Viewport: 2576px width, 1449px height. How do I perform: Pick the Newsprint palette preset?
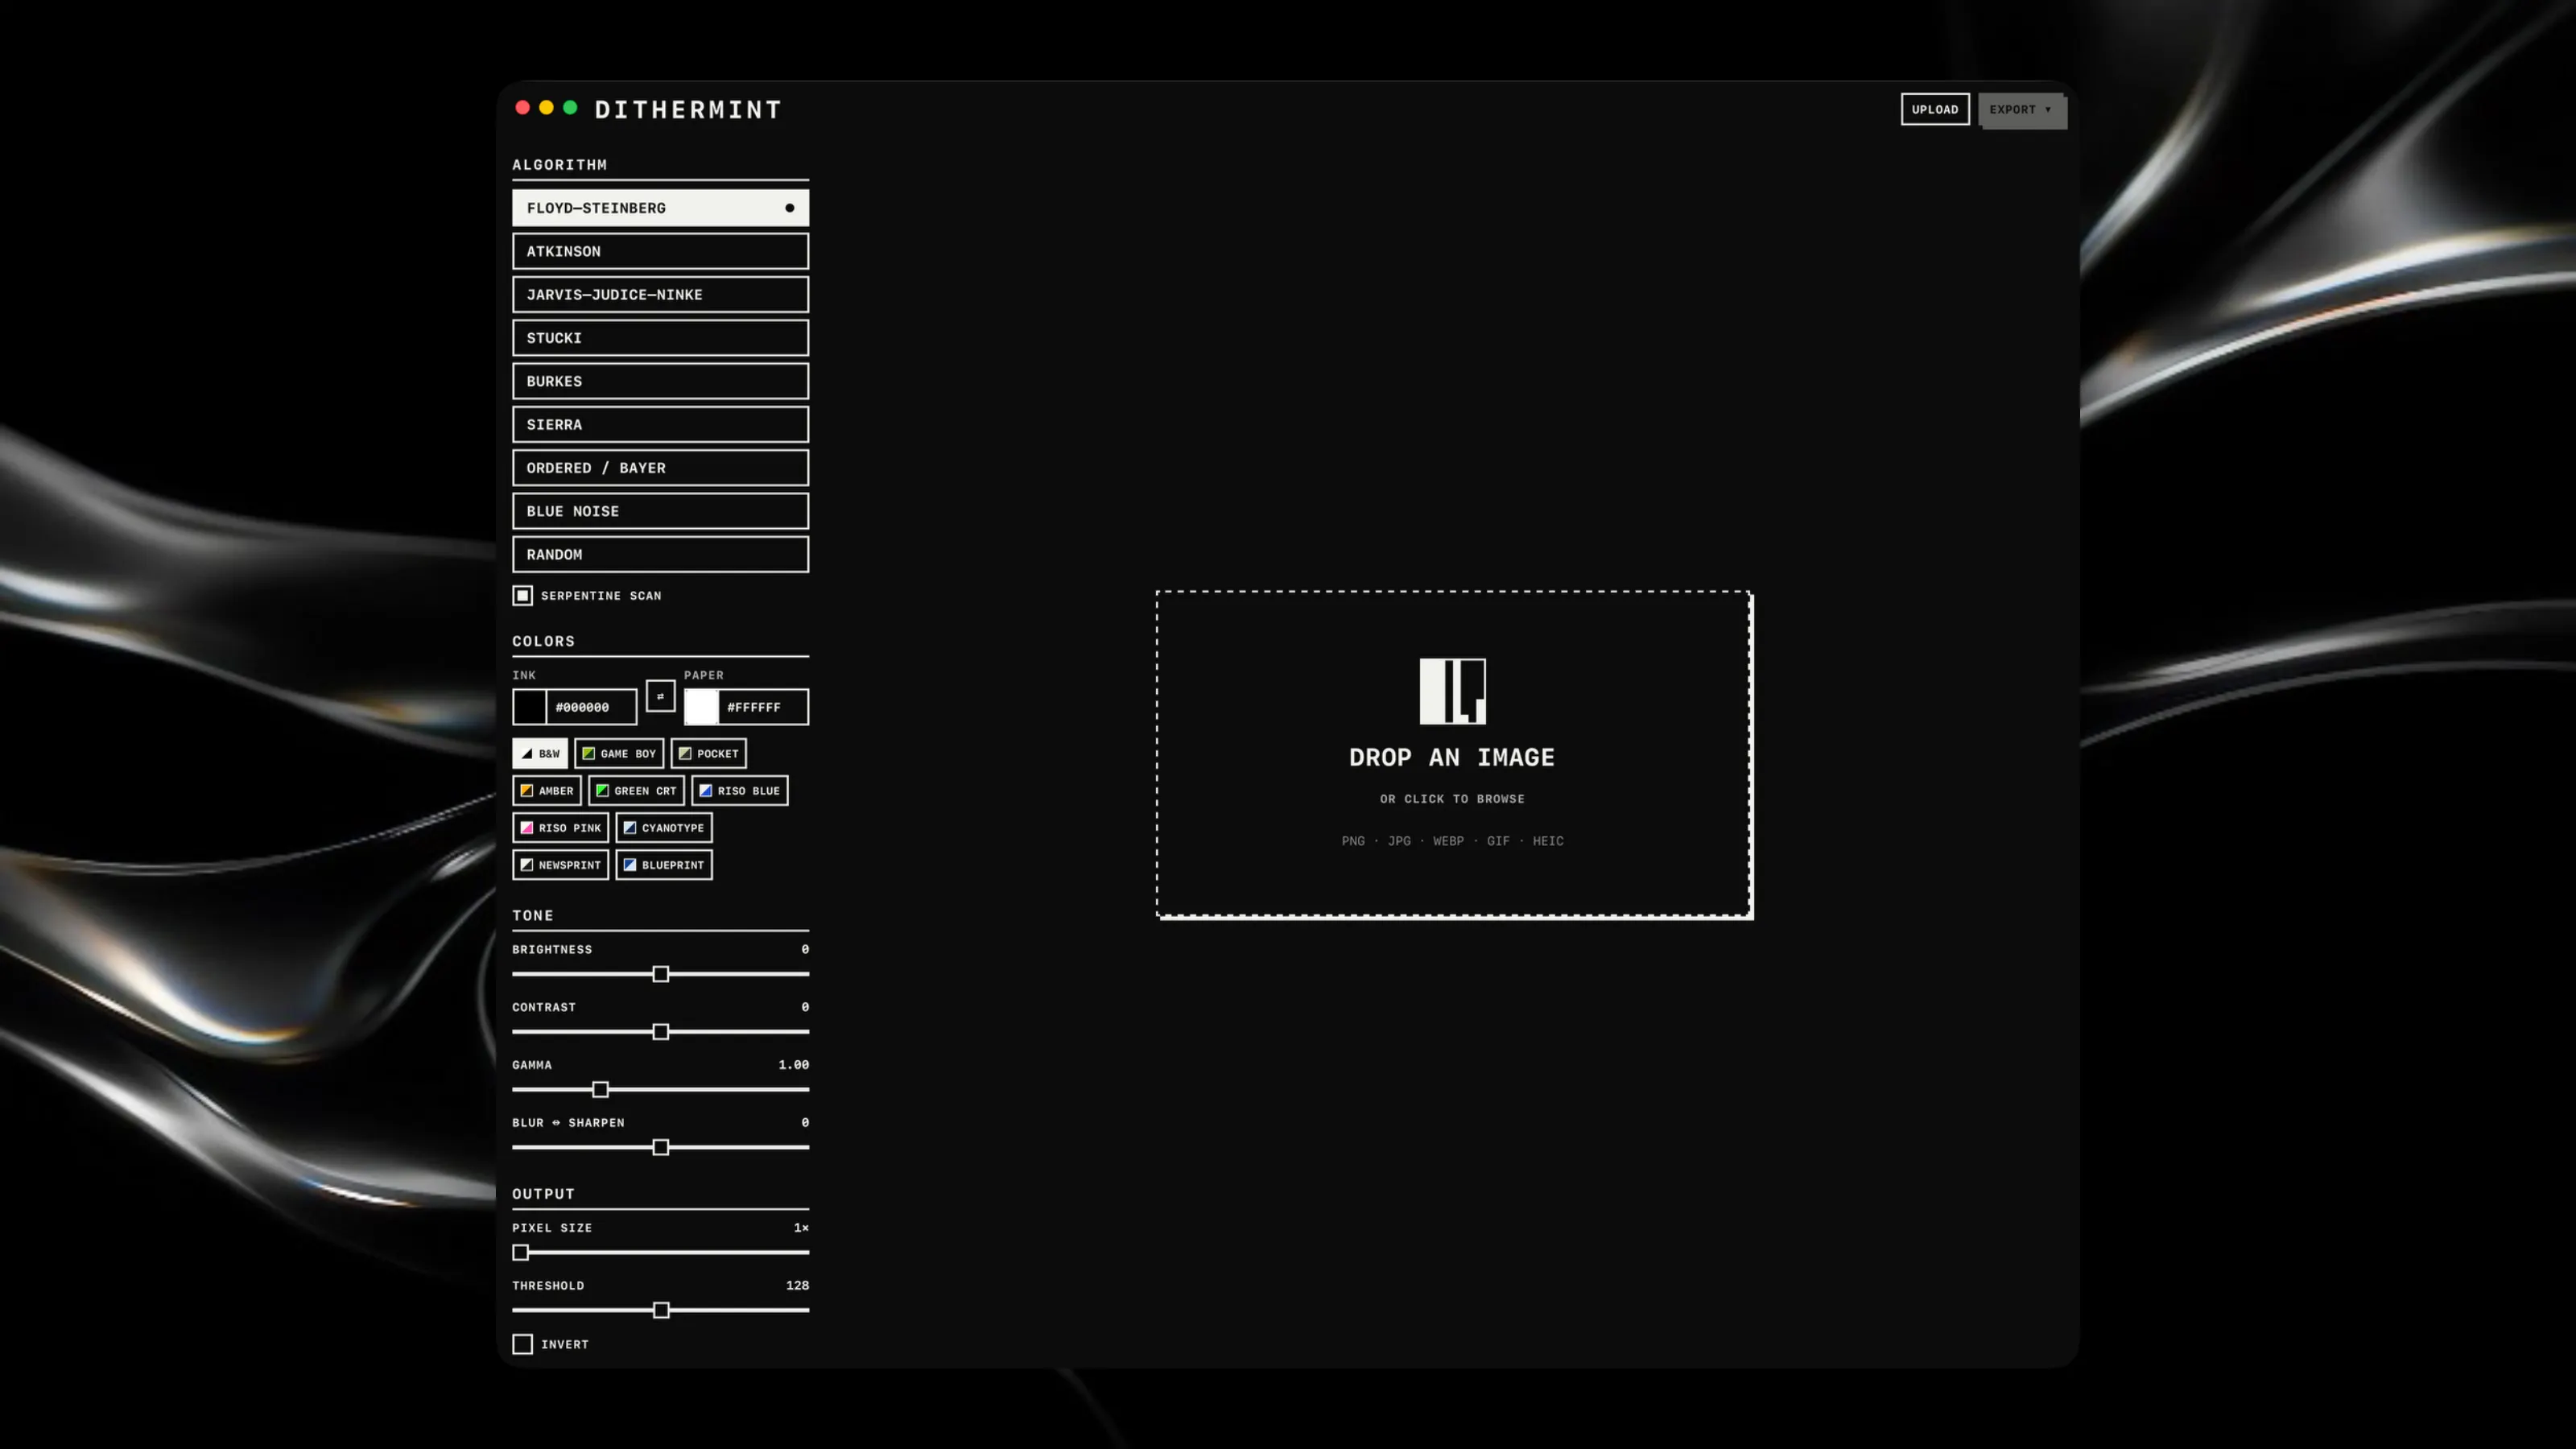(x=561, y=864)
